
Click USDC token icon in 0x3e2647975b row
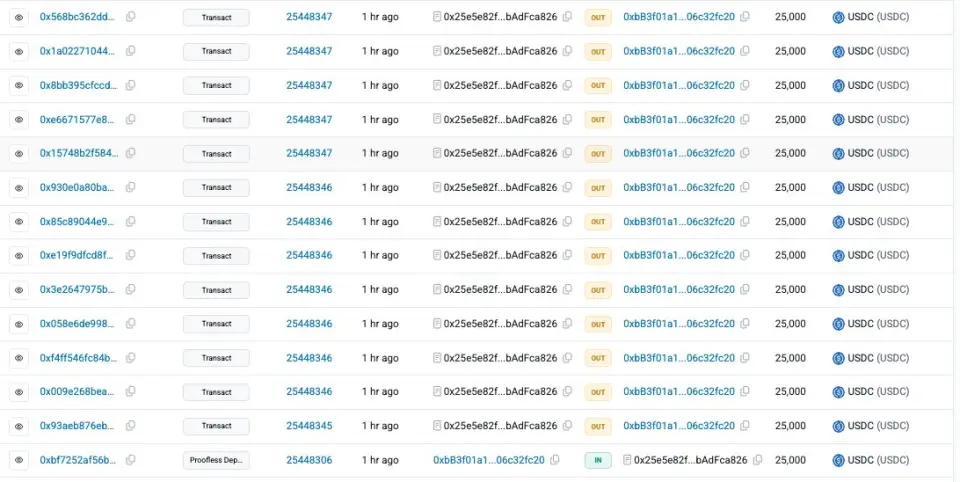click(x=838, y=290)
